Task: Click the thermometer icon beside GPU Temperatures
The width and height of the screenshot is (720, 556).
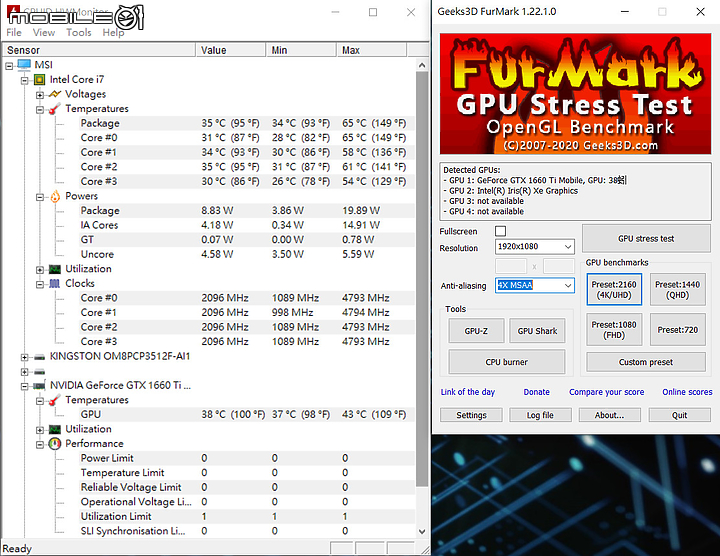Action: tap(55, 400)
